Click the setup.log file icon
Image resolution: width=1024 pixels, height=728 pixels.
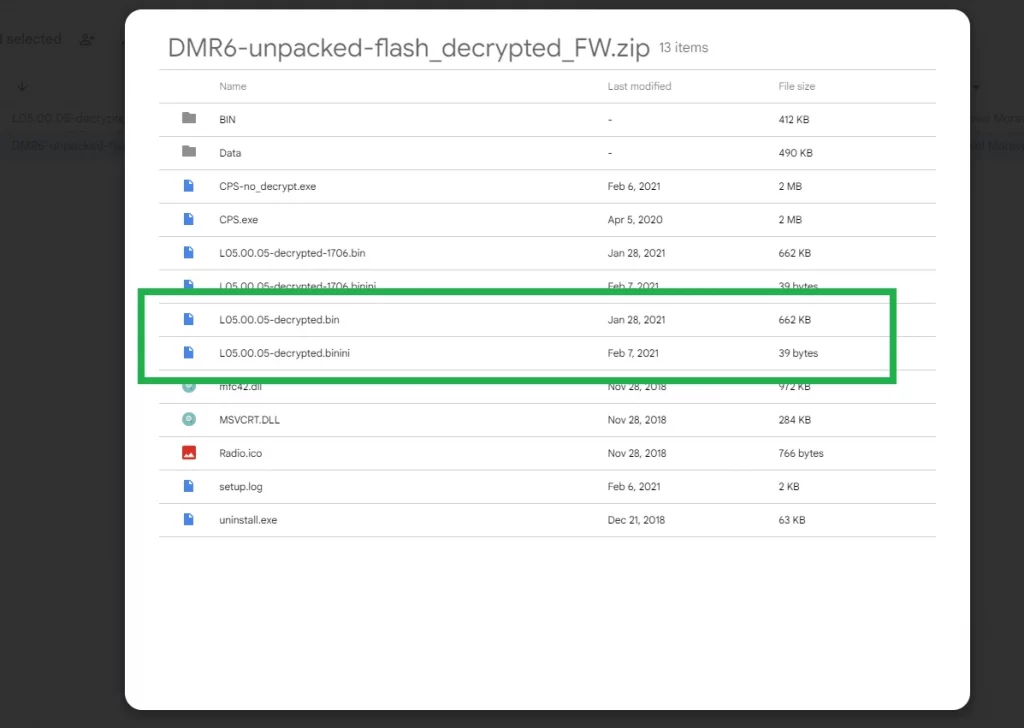188,486
